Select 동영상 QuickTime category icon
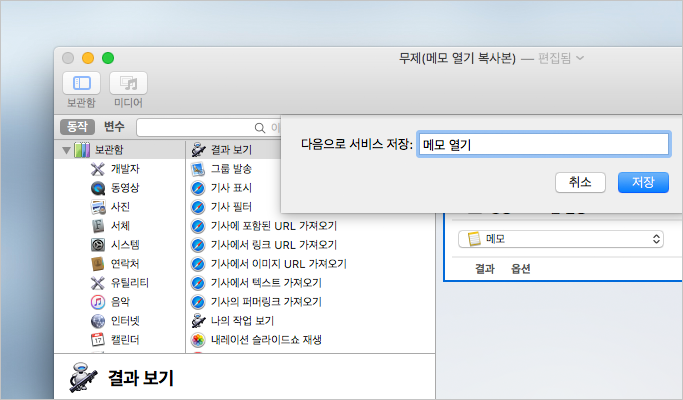 [98, 188]
